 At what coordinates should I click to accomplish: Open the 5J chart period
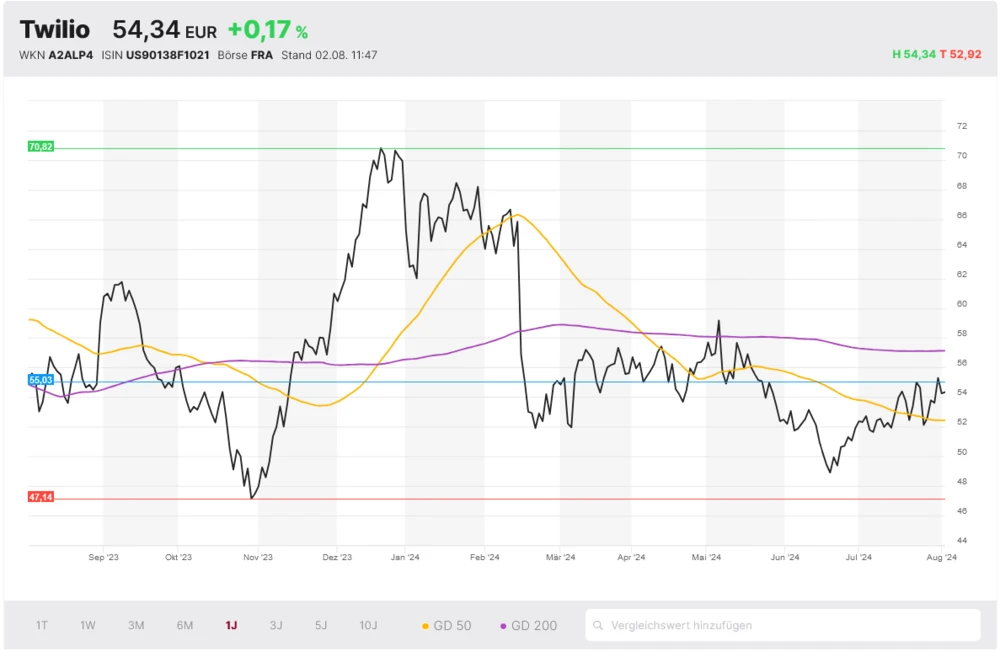click(x=321, y=626)
